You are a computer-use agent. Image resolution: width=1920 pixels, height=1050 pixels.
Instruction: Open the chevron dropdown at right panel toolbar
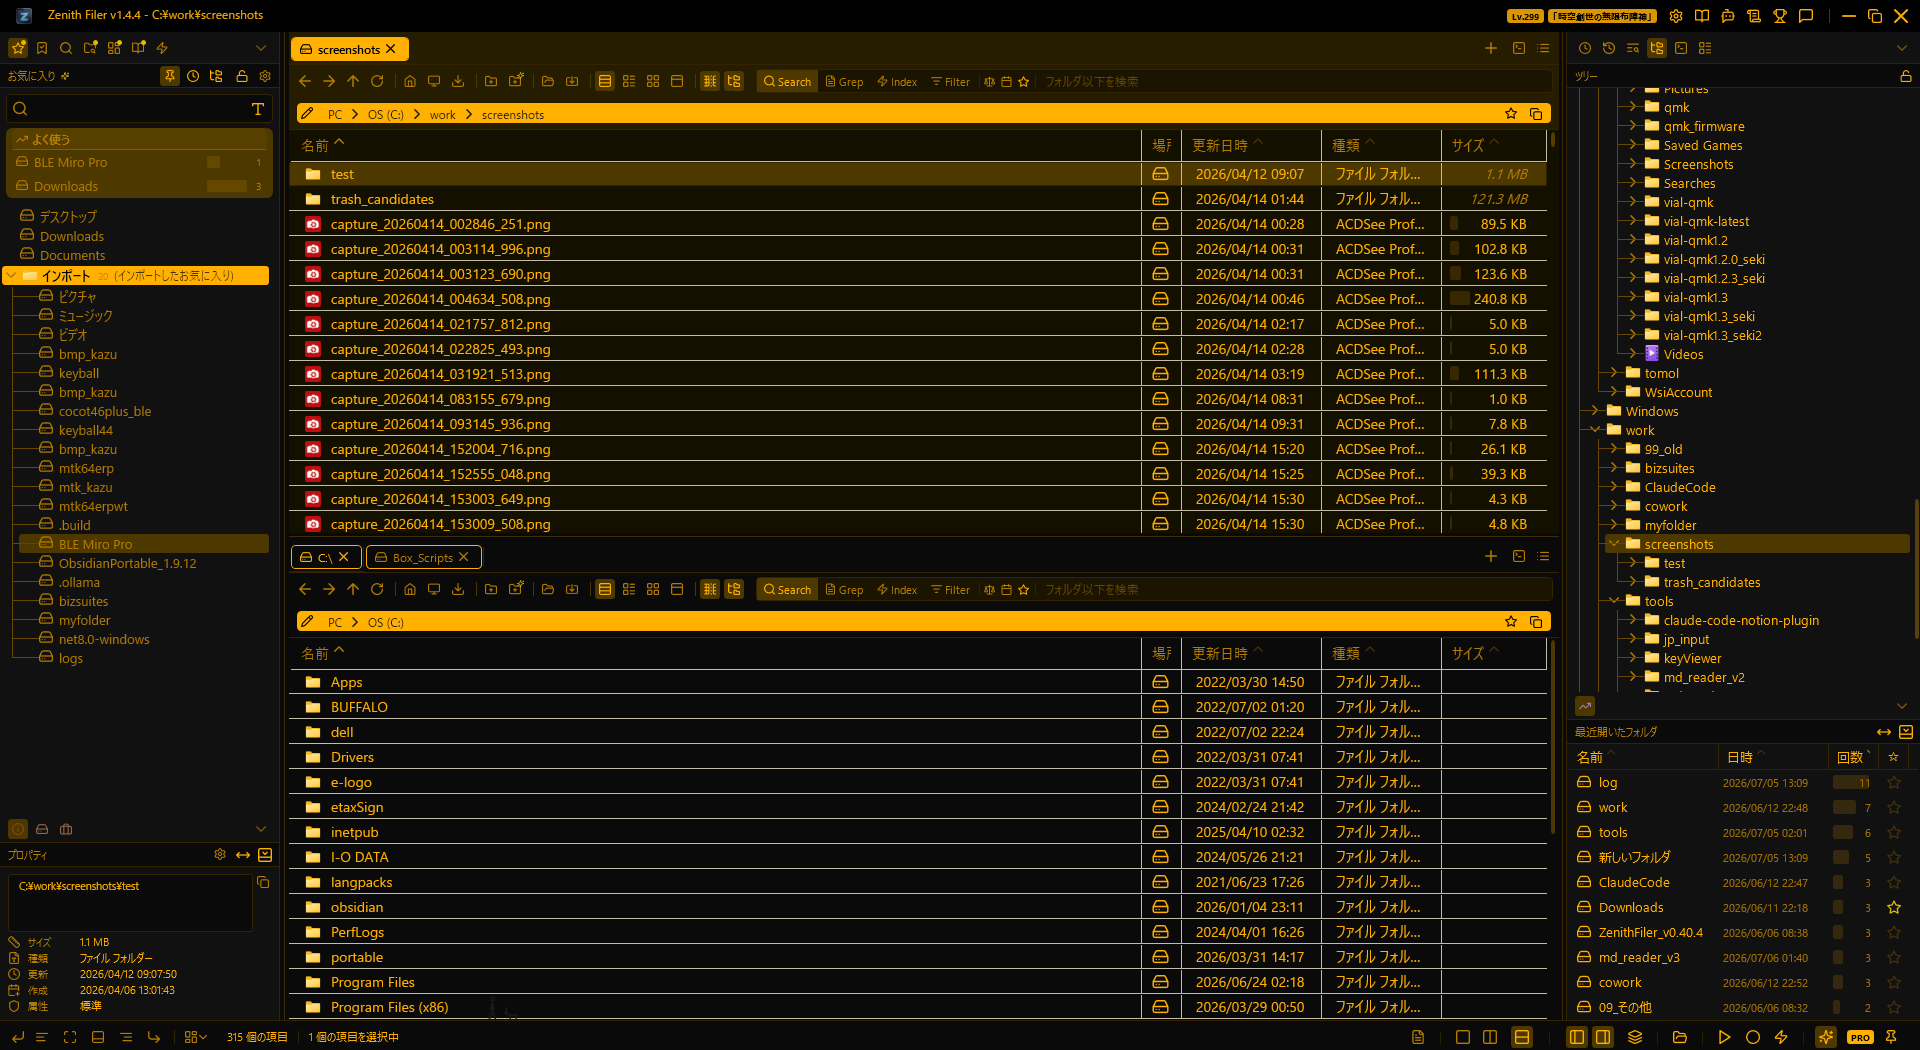tap(1902, 48)
